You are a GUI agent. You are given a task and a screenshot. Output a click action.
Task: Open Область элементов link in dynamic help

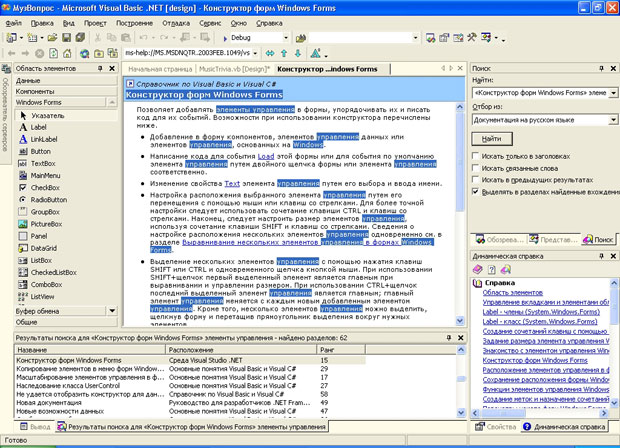click(512, 293)
